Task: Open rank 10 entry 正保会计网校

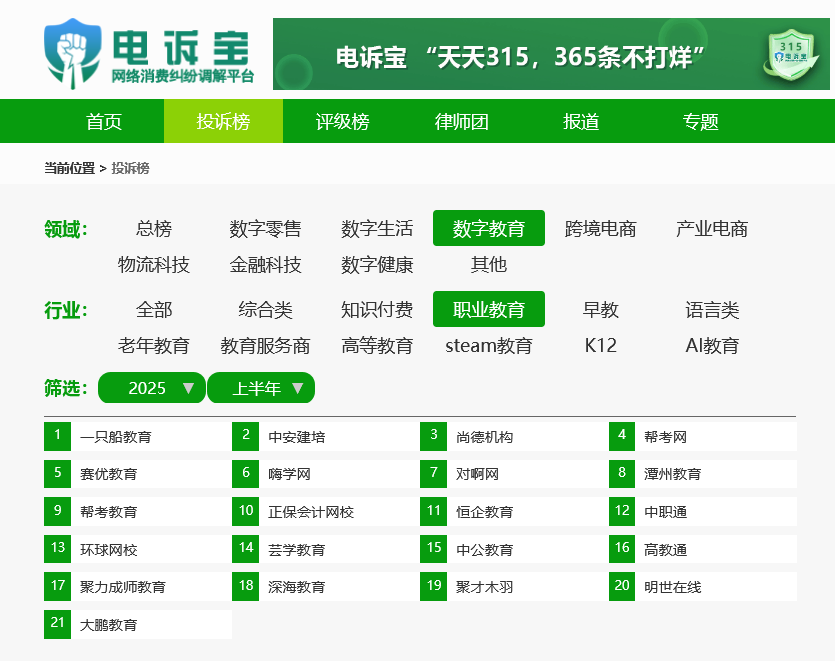Action: click(326, 512)
